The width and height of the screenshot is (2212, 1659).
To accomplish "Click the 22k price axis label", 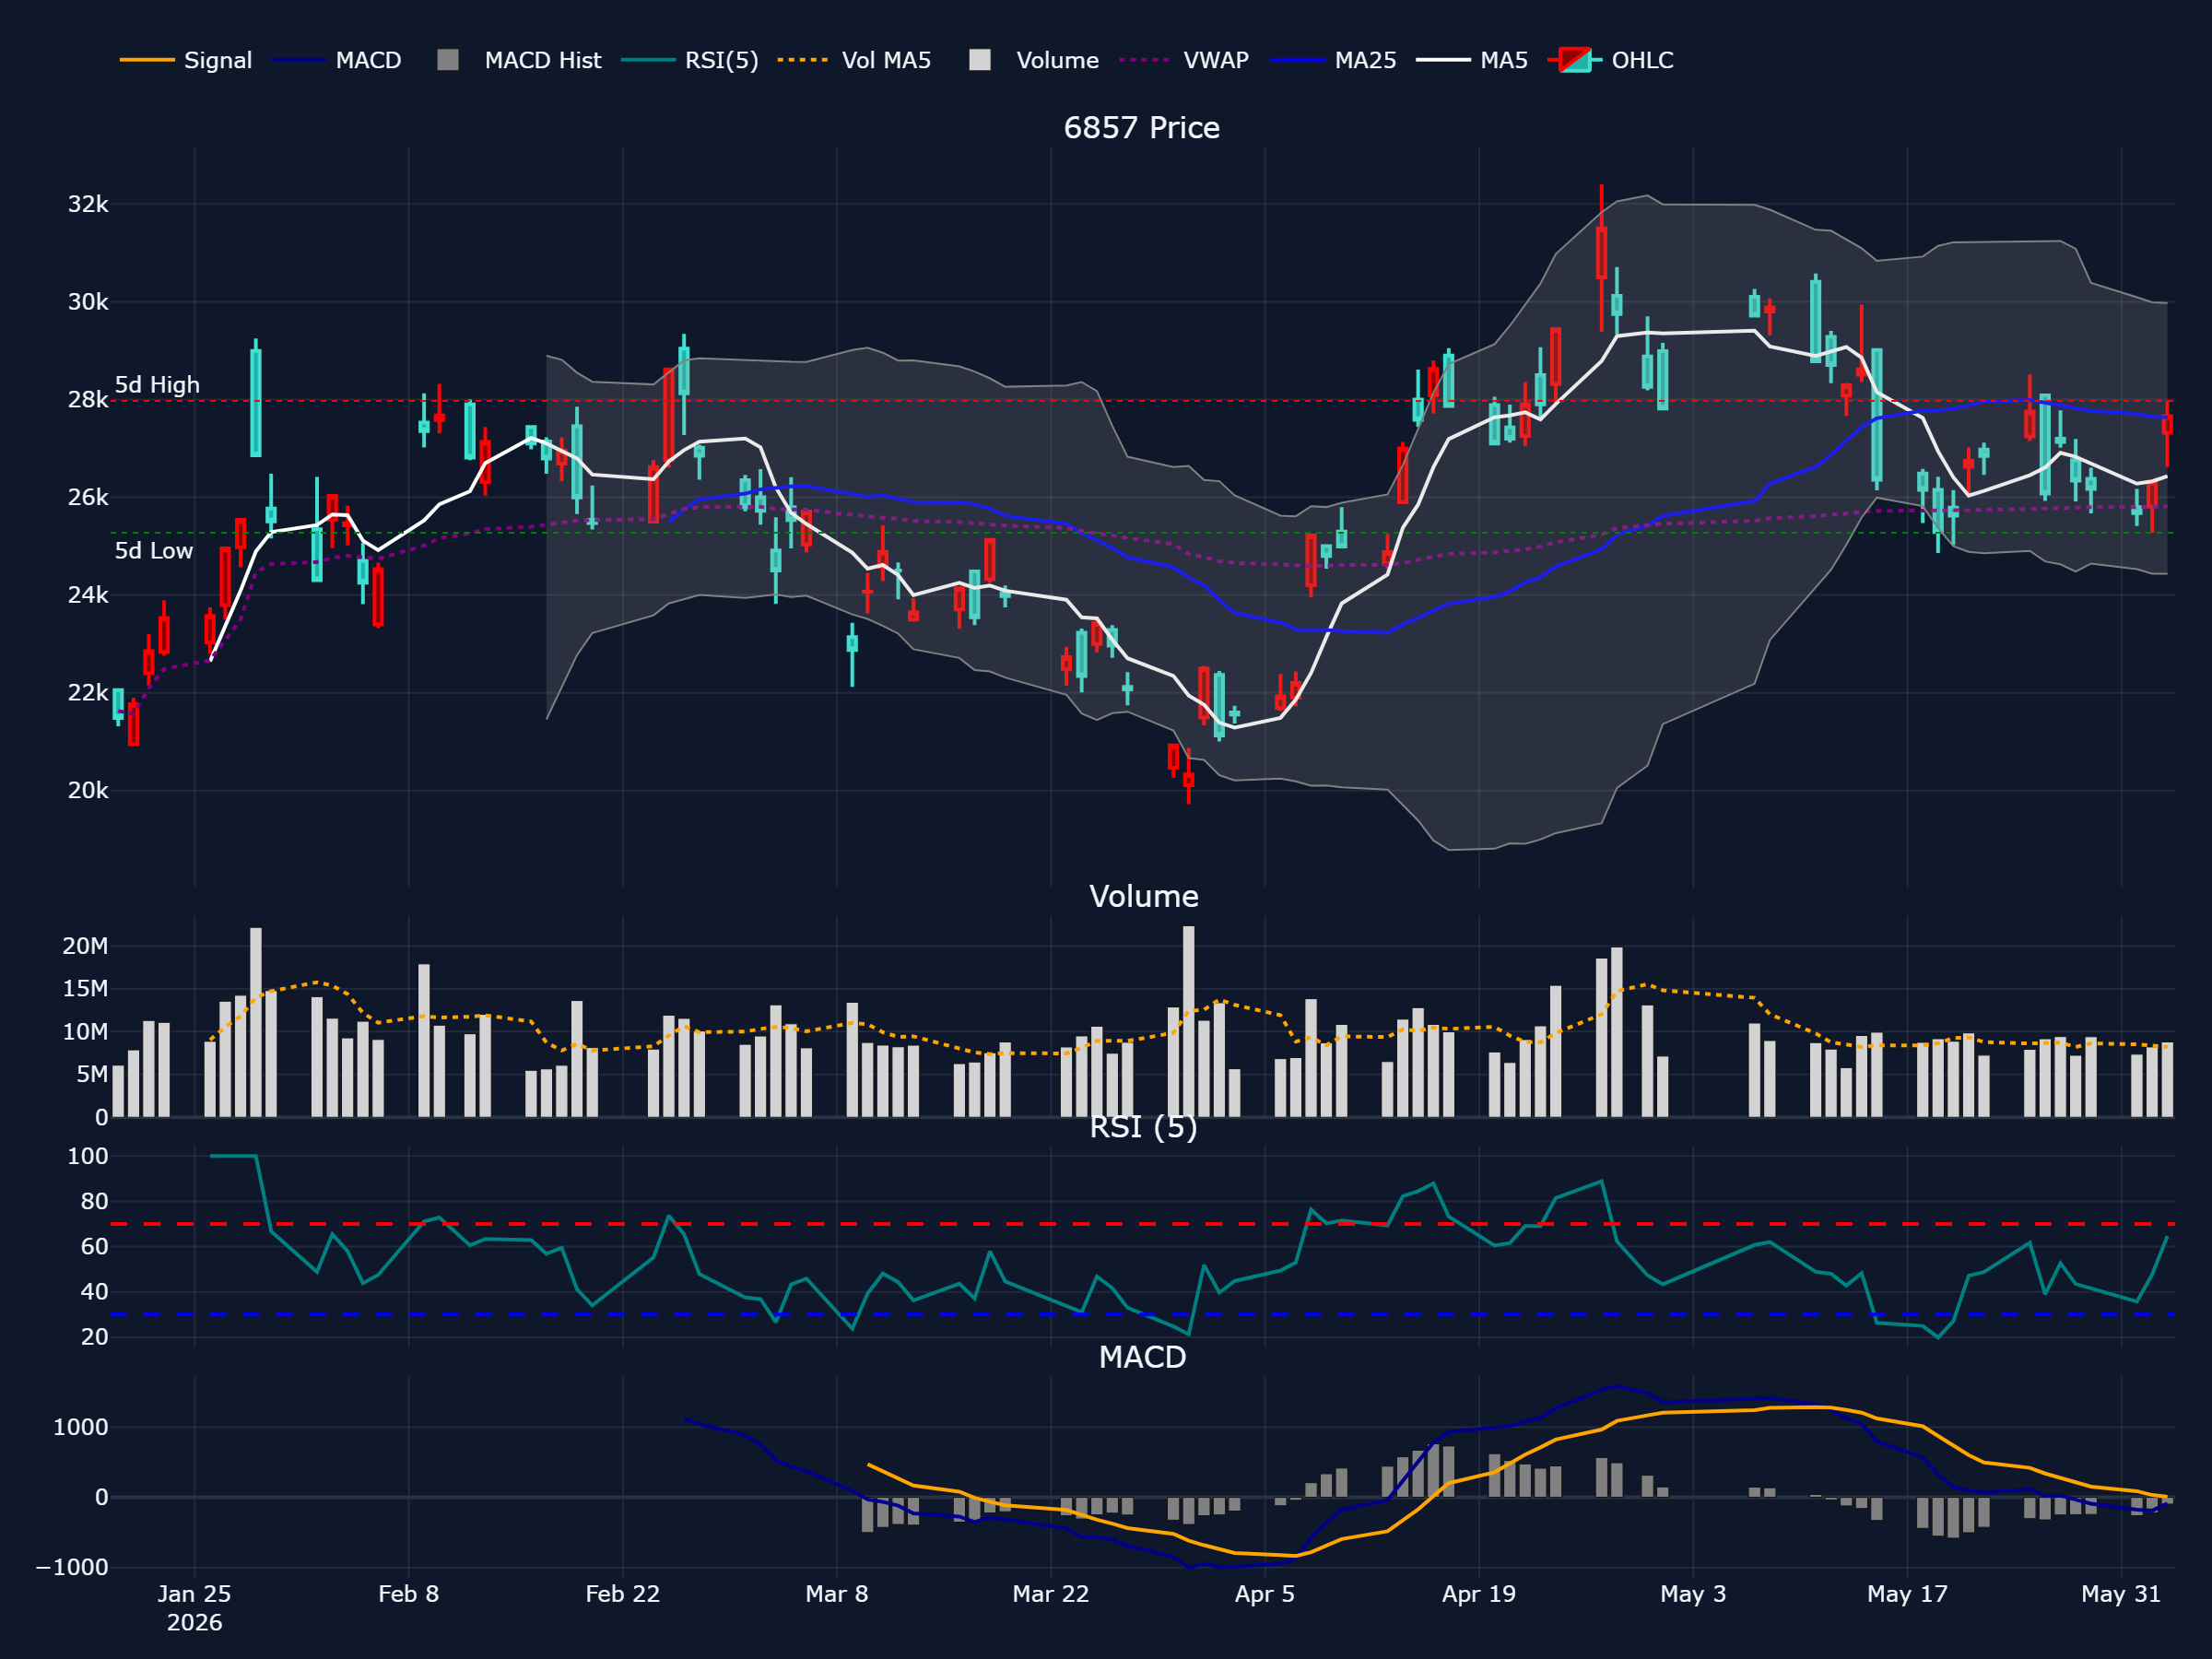I will click(88, 693).
